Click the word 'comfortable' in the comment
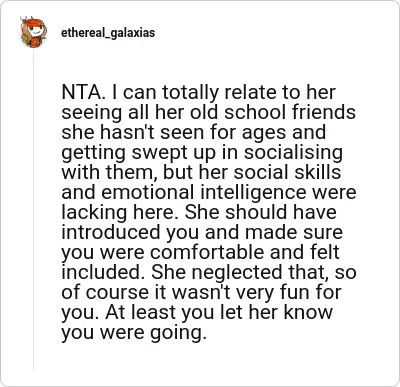 207,253
